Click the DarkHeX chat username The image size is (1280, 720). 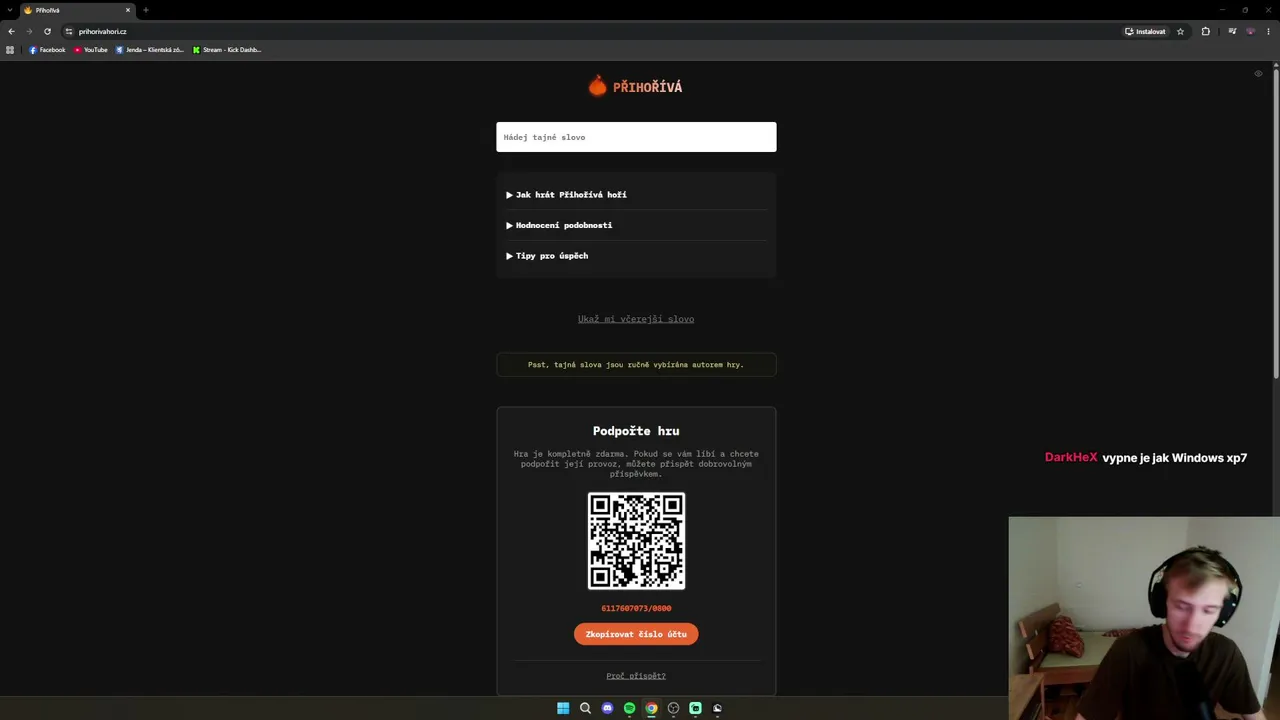1071,458
